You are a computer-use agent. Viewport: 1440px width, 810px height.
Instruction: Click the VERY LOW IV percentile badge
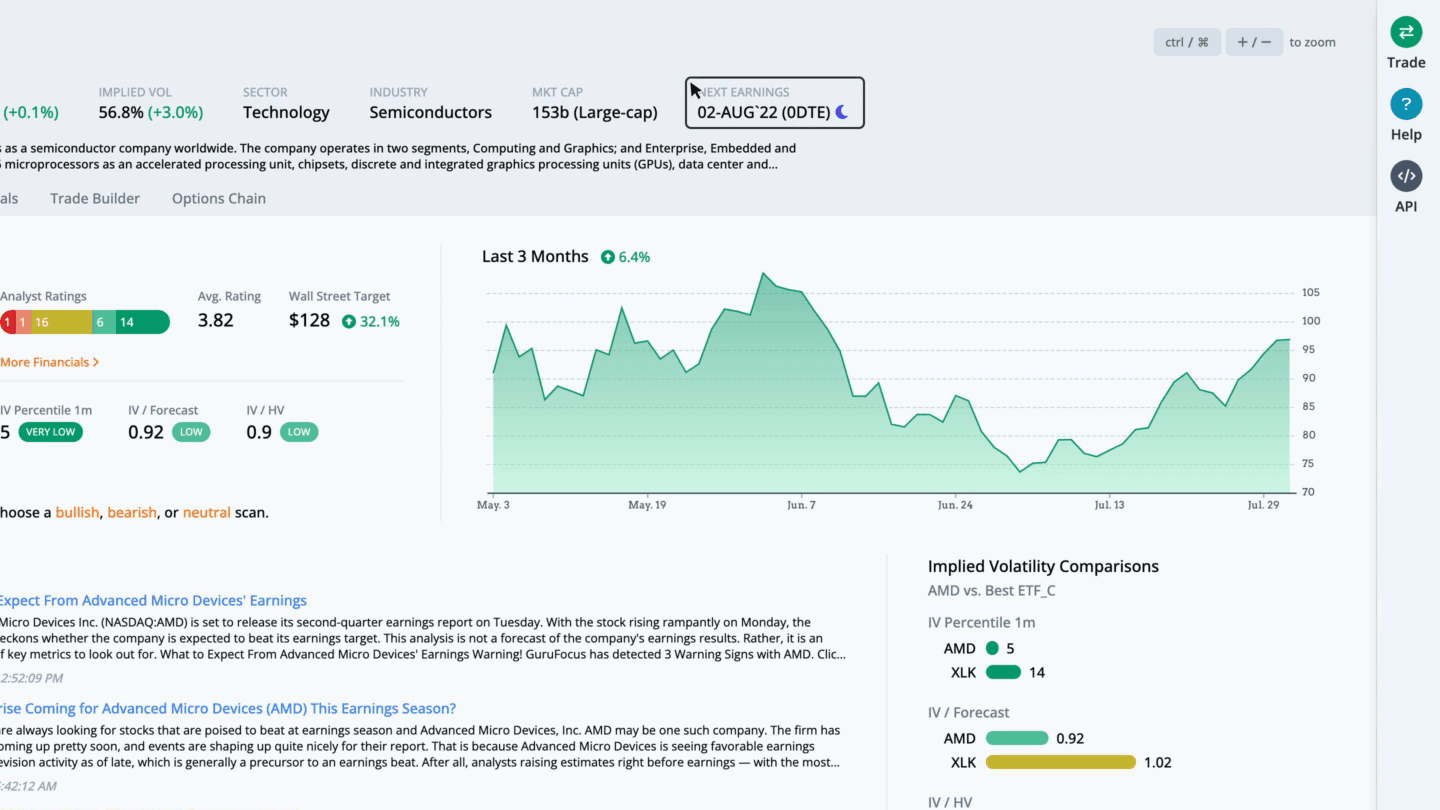coord(50,432)
